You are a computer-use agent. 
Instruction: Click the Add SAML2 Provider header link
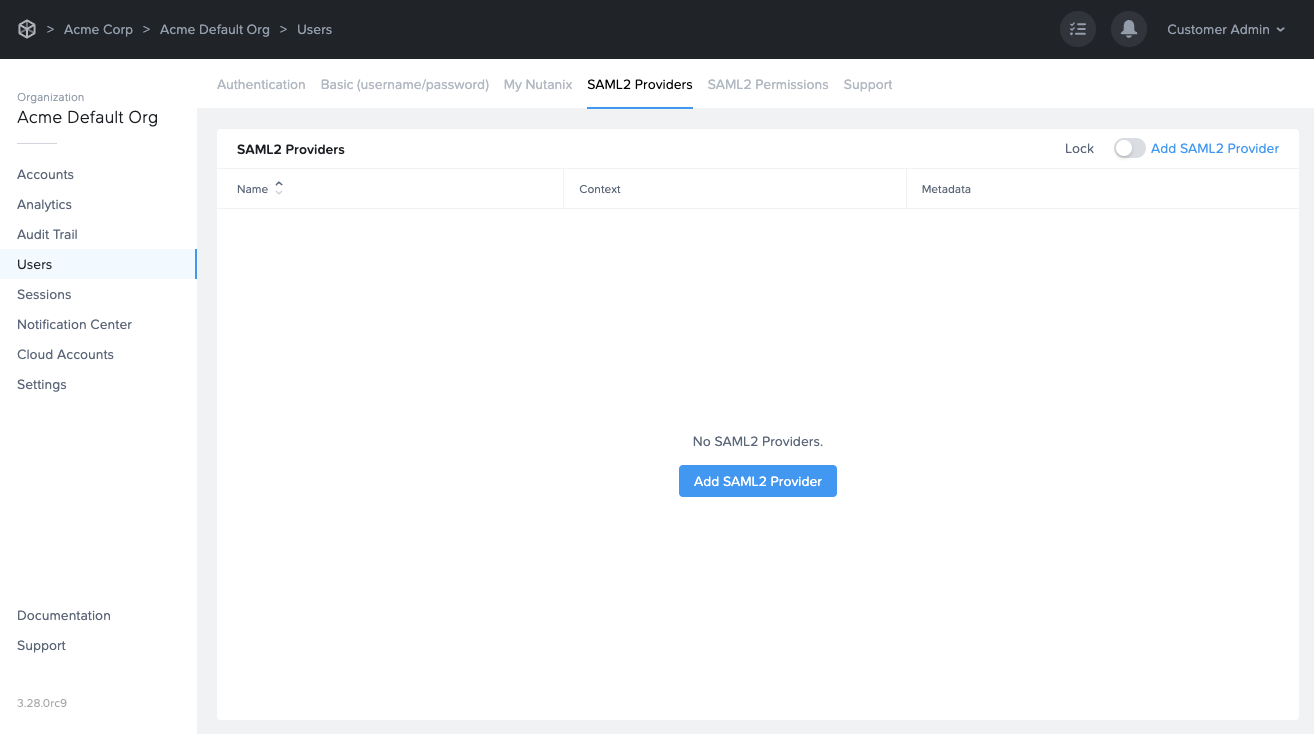1215,148
